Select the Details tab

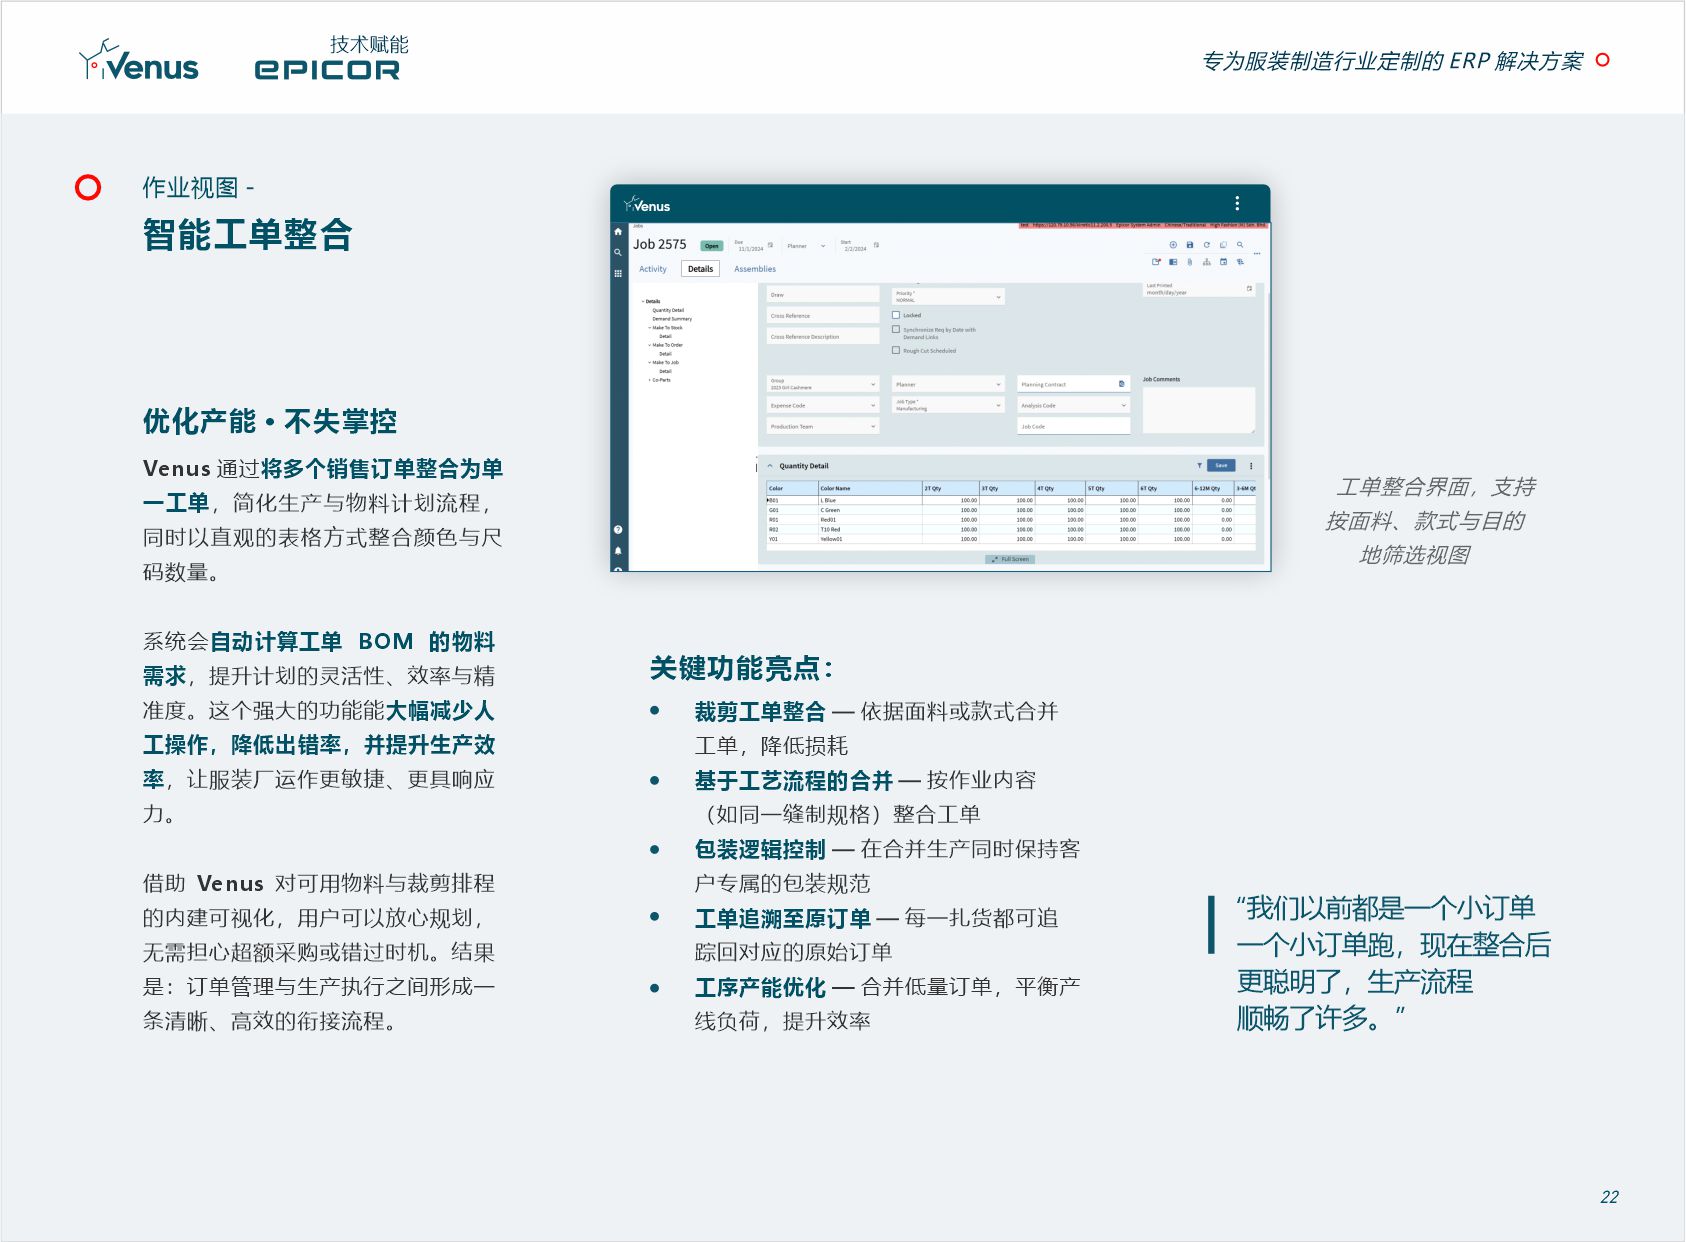click(701, 269)
